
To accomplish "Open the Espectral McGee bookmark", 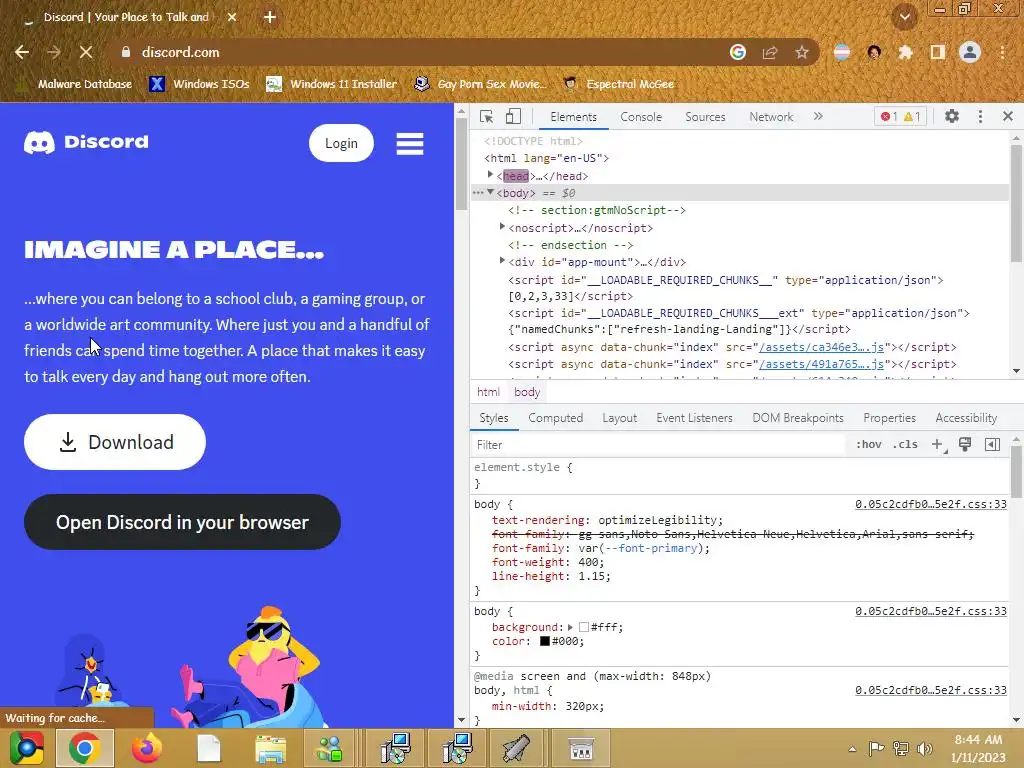I will click(x=618, y=84).
